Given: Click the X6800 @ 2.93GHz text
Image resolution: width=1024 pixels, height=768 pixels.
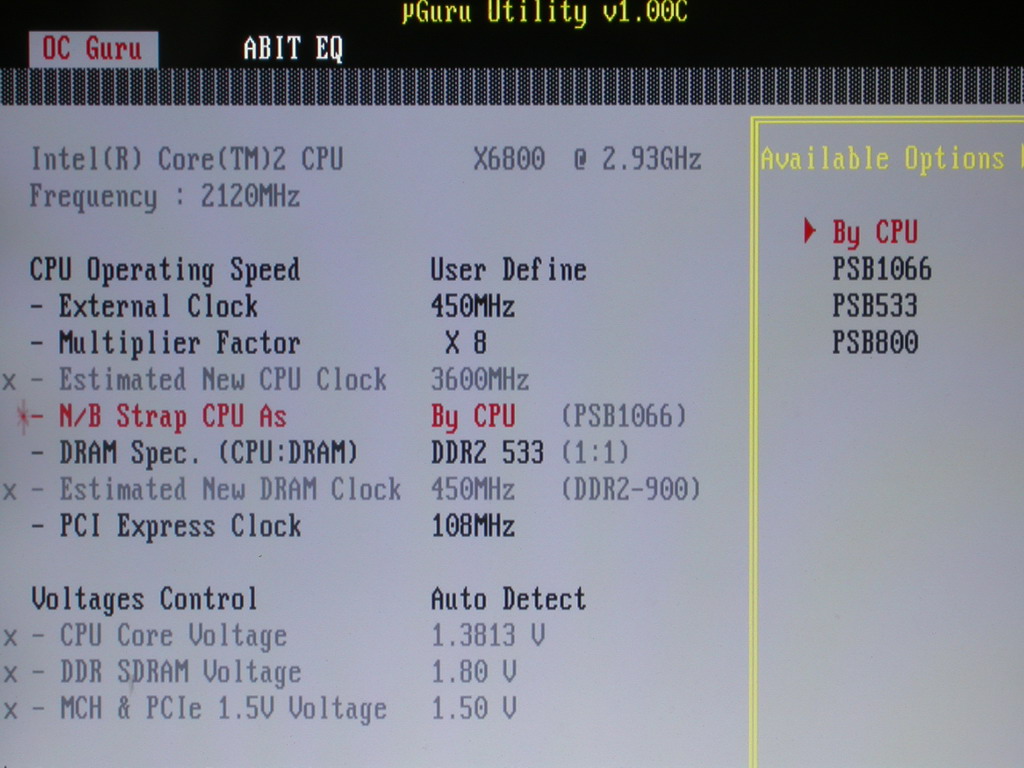Looking at the screenshot, I should pos(587,159).
